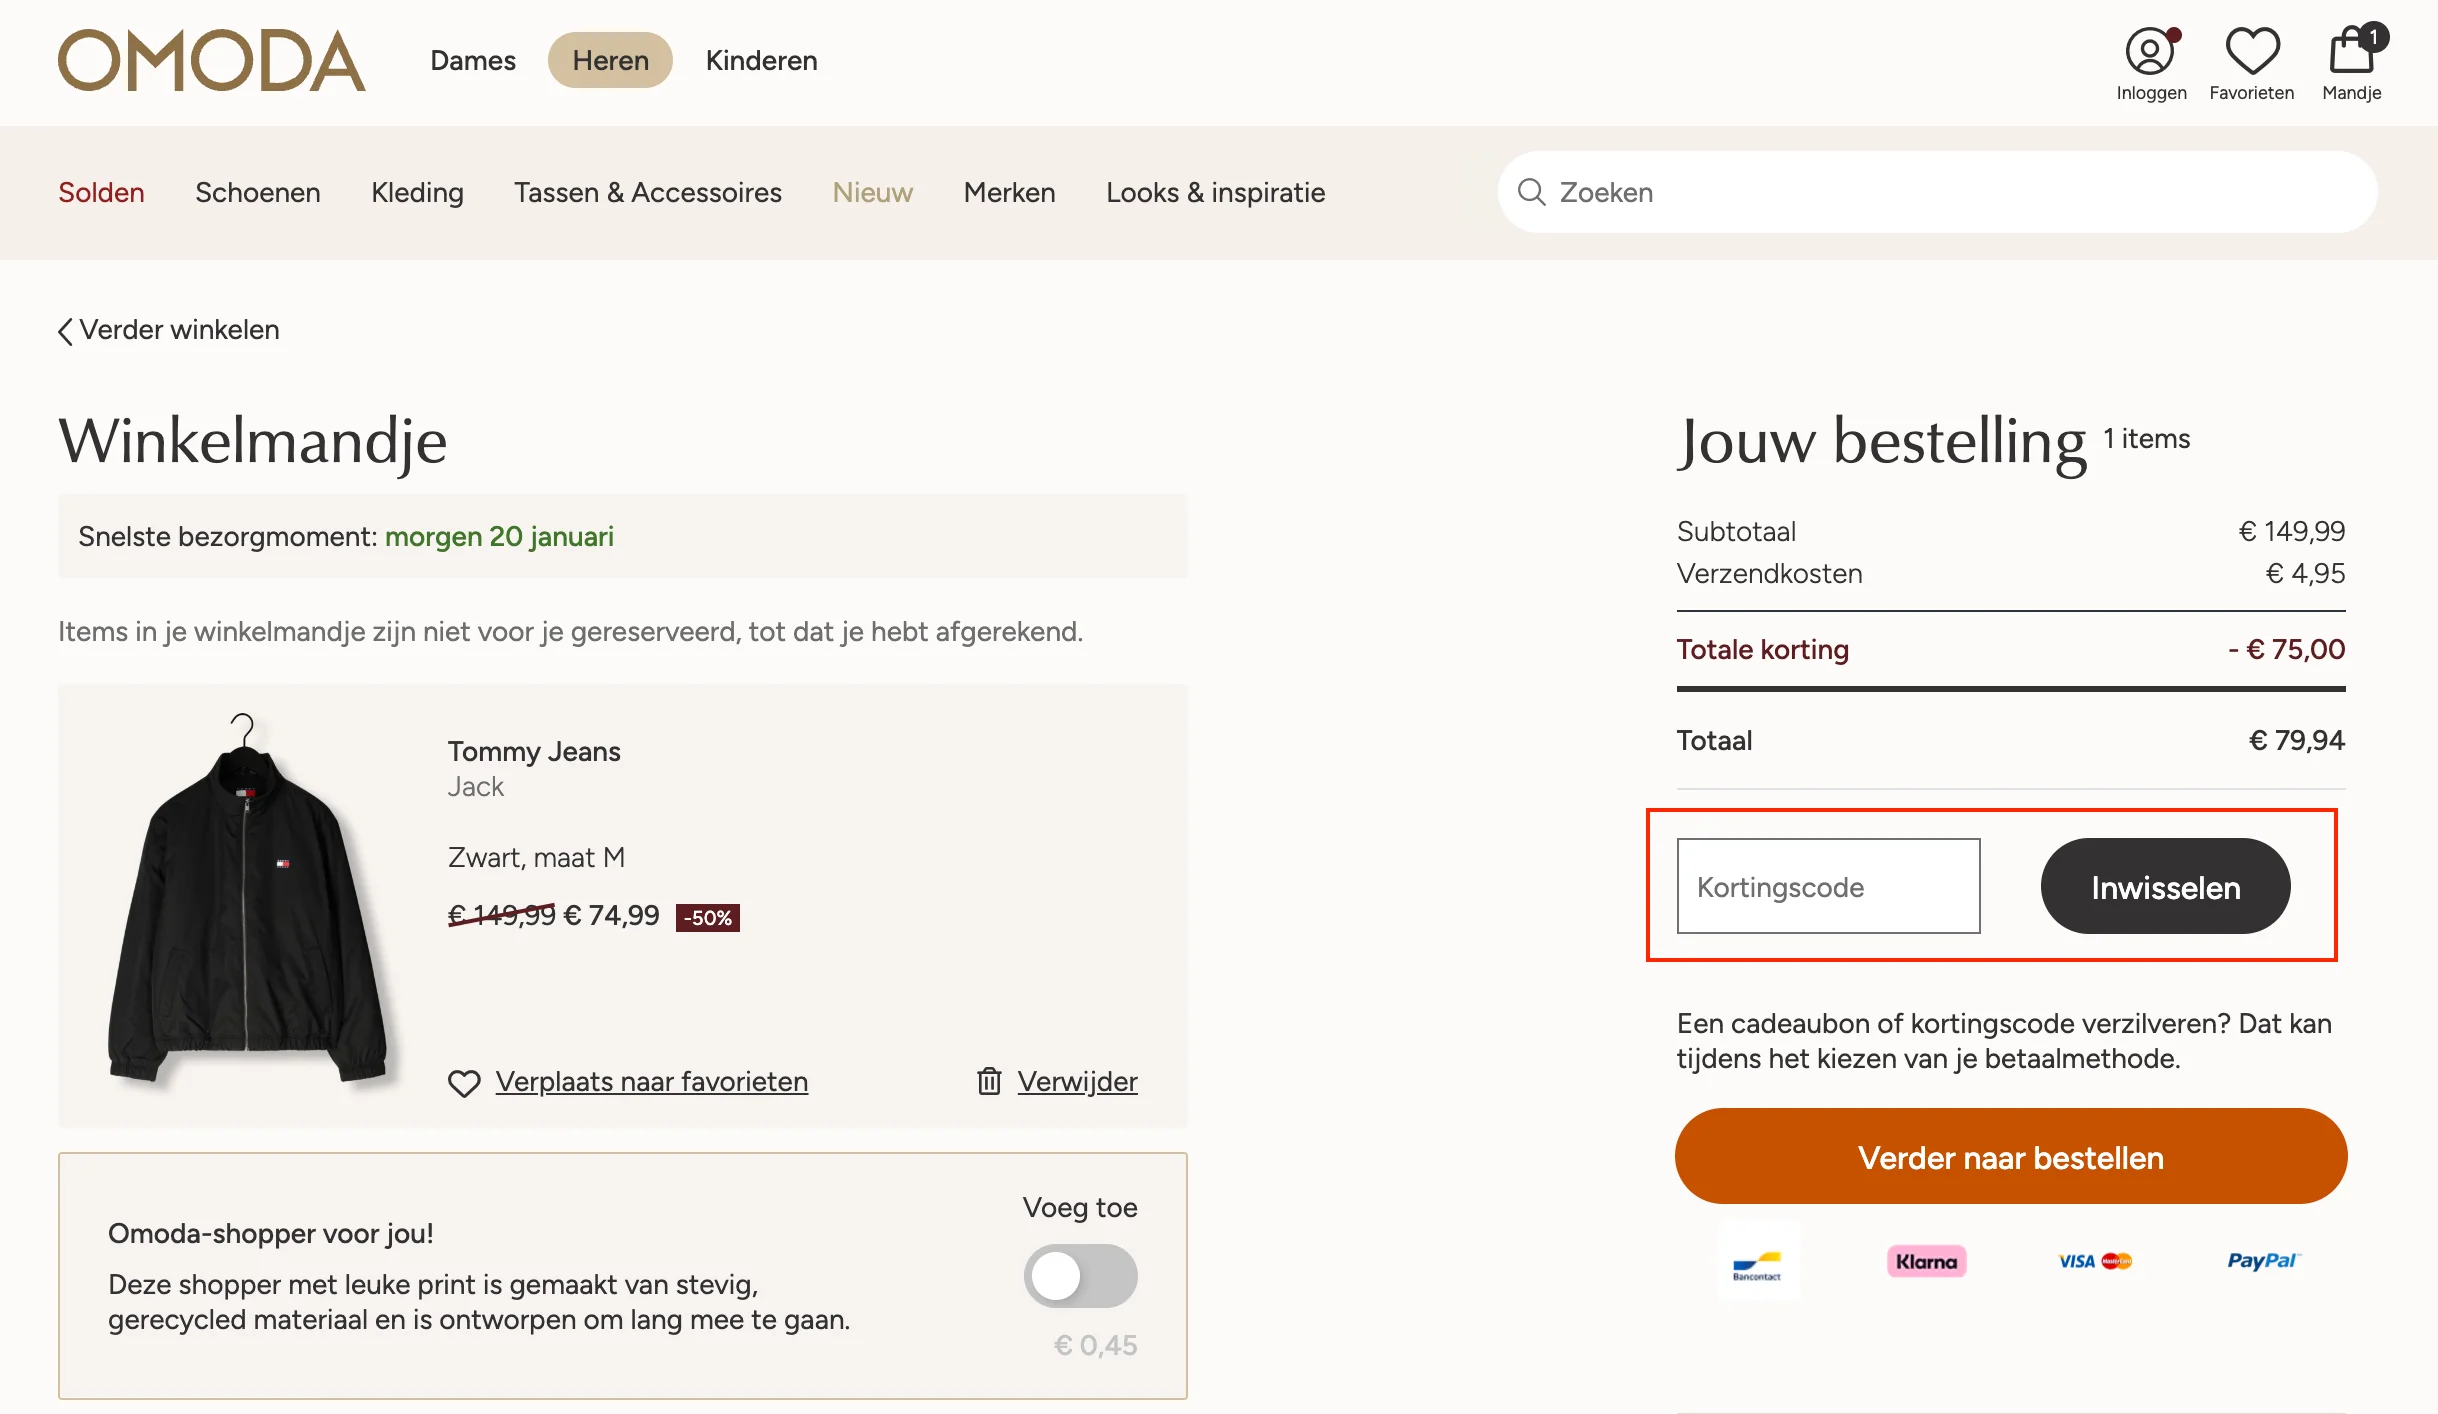Click the heart beside Verplaats naar favorieten

(465, 1082)
